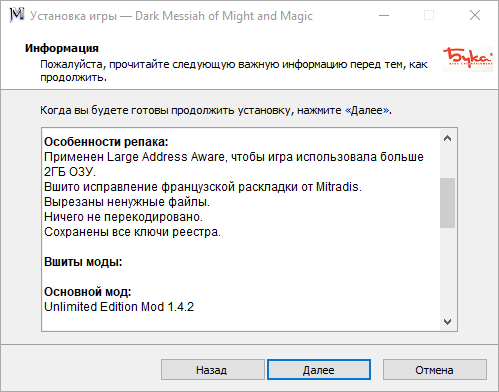Click the Назад button
Image resolution: width=499 pixels, height=392 pixels.
[213, 370]
